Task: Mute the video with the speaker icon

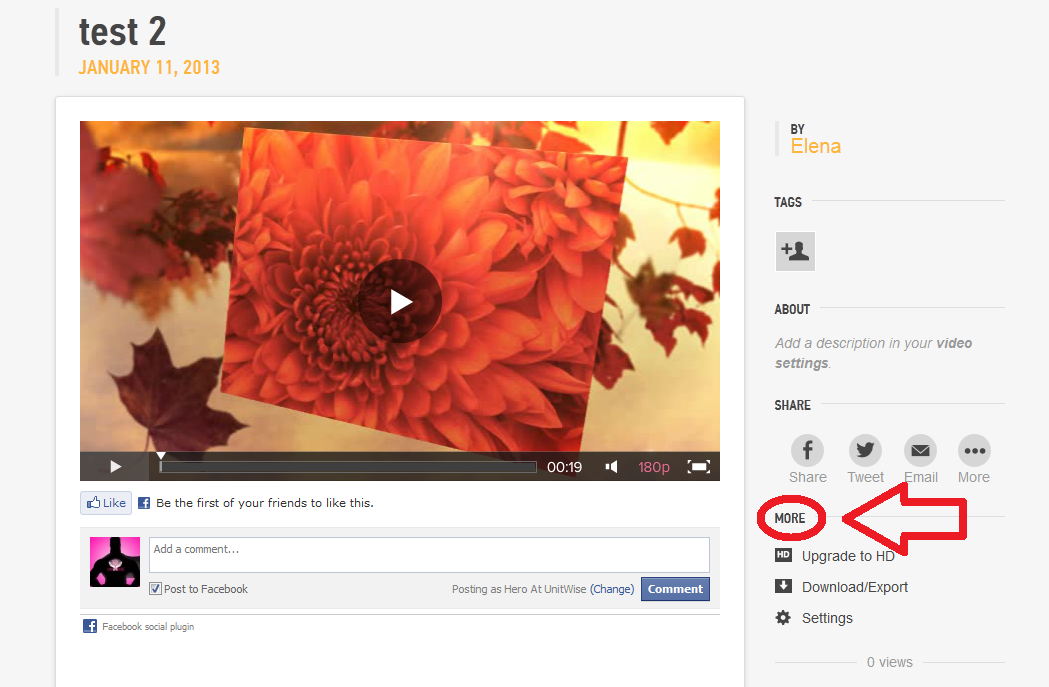Action: click(611, 466)
